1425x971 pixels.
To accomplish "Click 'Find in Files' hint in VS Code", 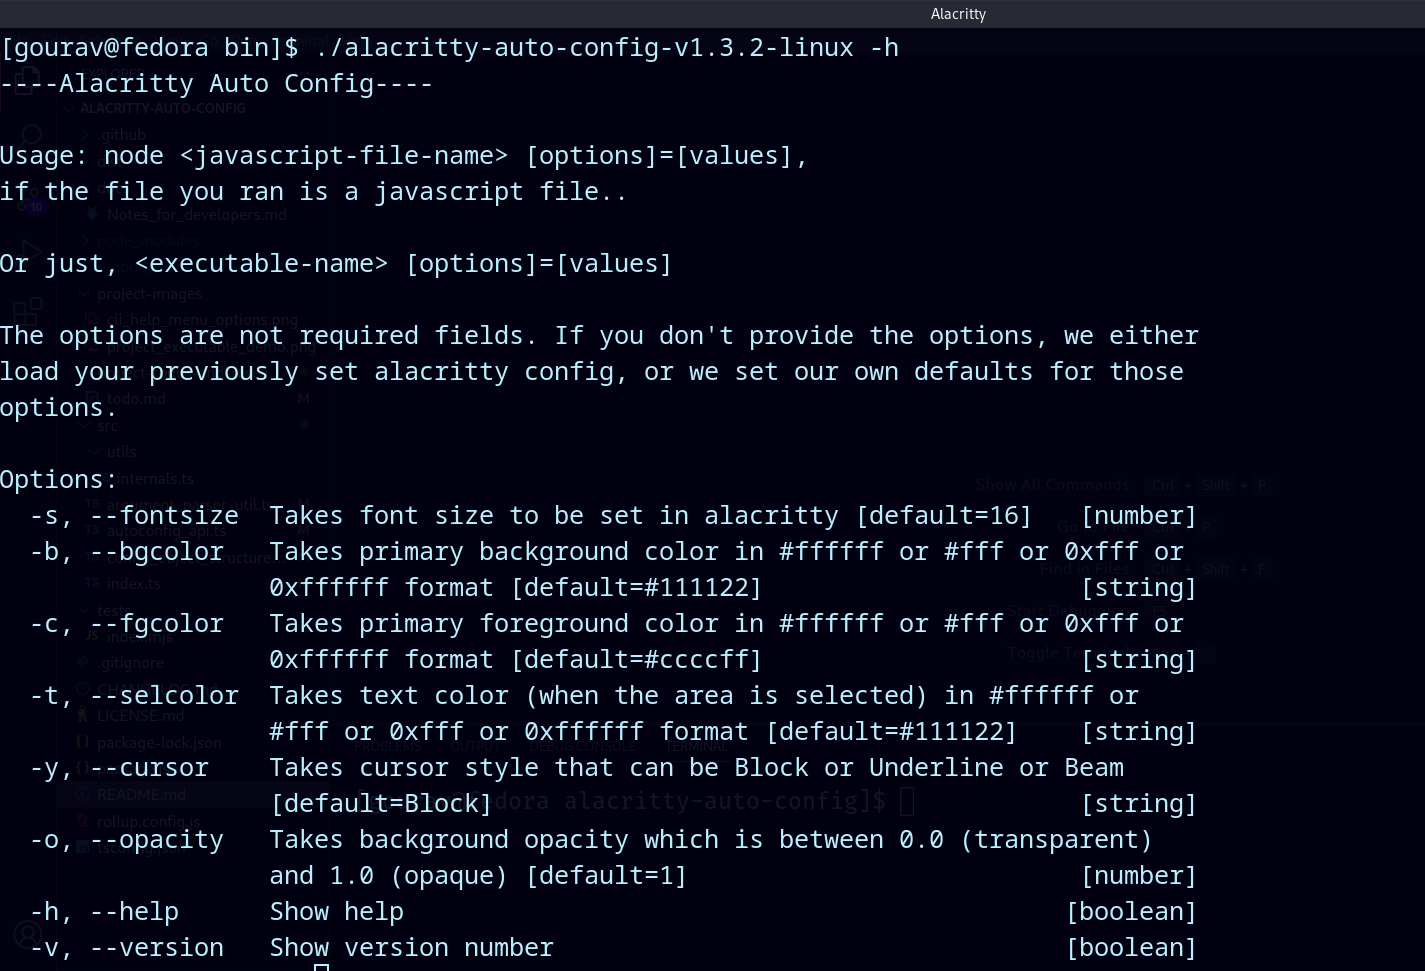I will click(x=1084, y=569).
